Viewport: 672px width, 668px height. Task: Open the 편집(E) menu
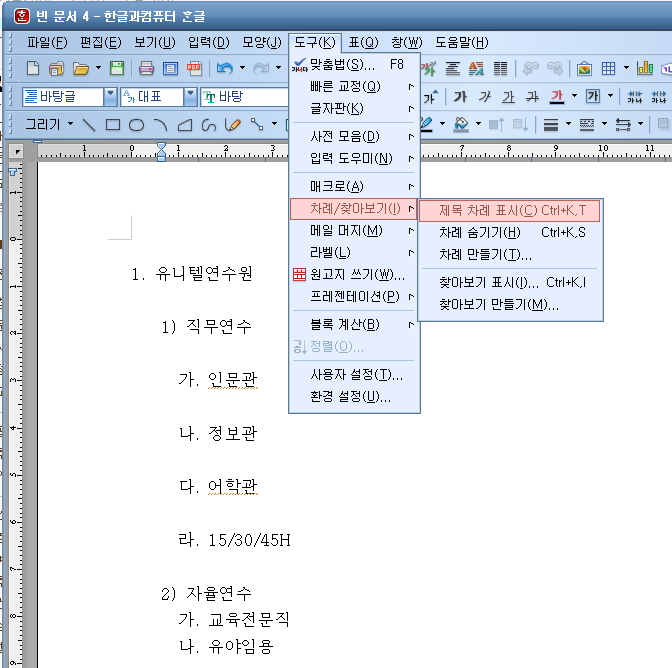[101, 42]
